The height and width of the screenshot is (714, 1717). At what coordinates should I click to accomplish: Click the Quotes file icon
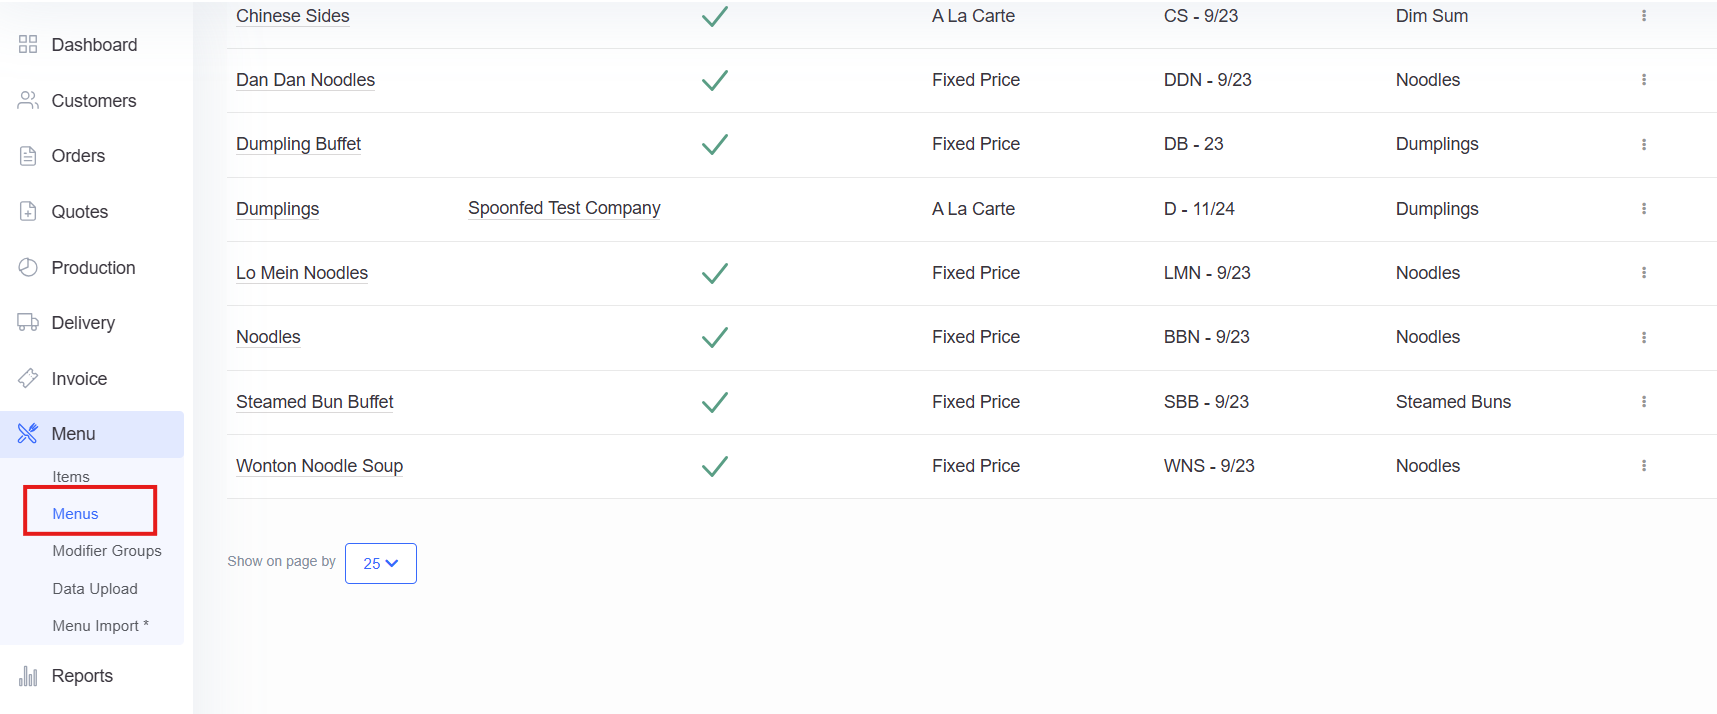tap(28, 211)
